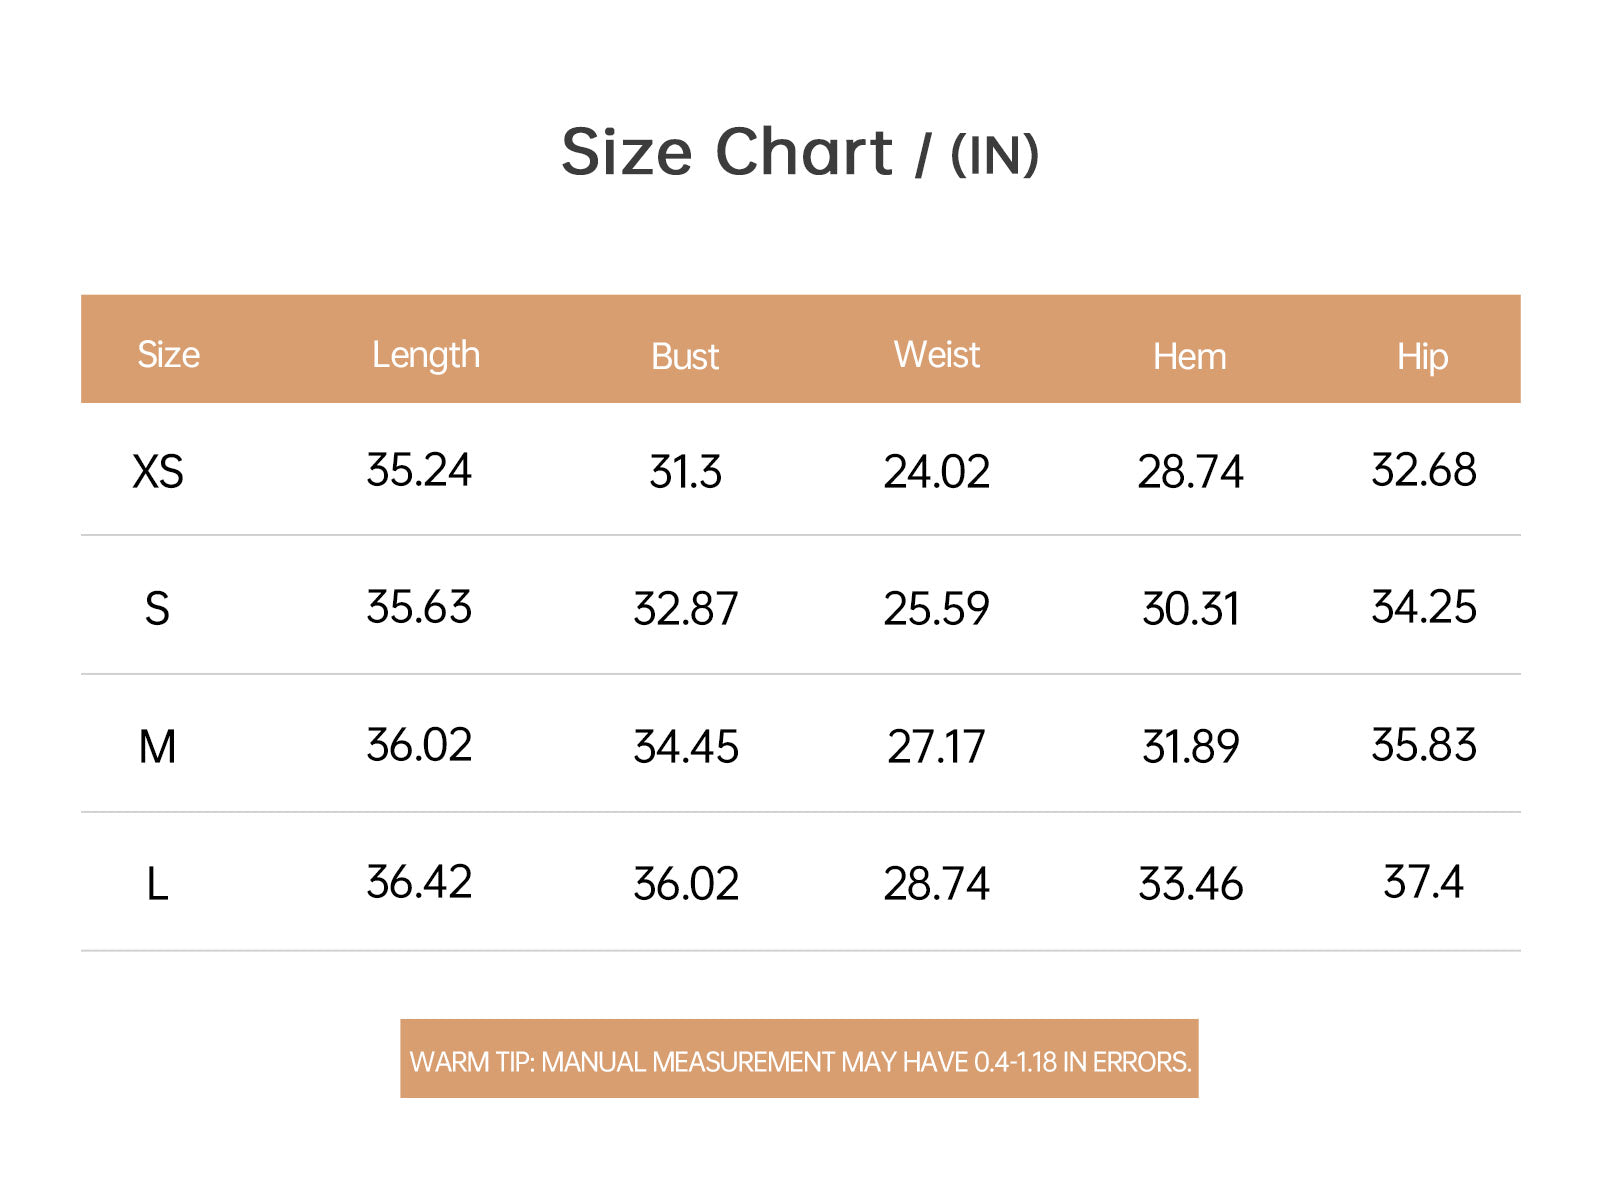Screen dimensions: 1600x1200
Task: Select the Hem column header
Action: [x=1189, y=357]
